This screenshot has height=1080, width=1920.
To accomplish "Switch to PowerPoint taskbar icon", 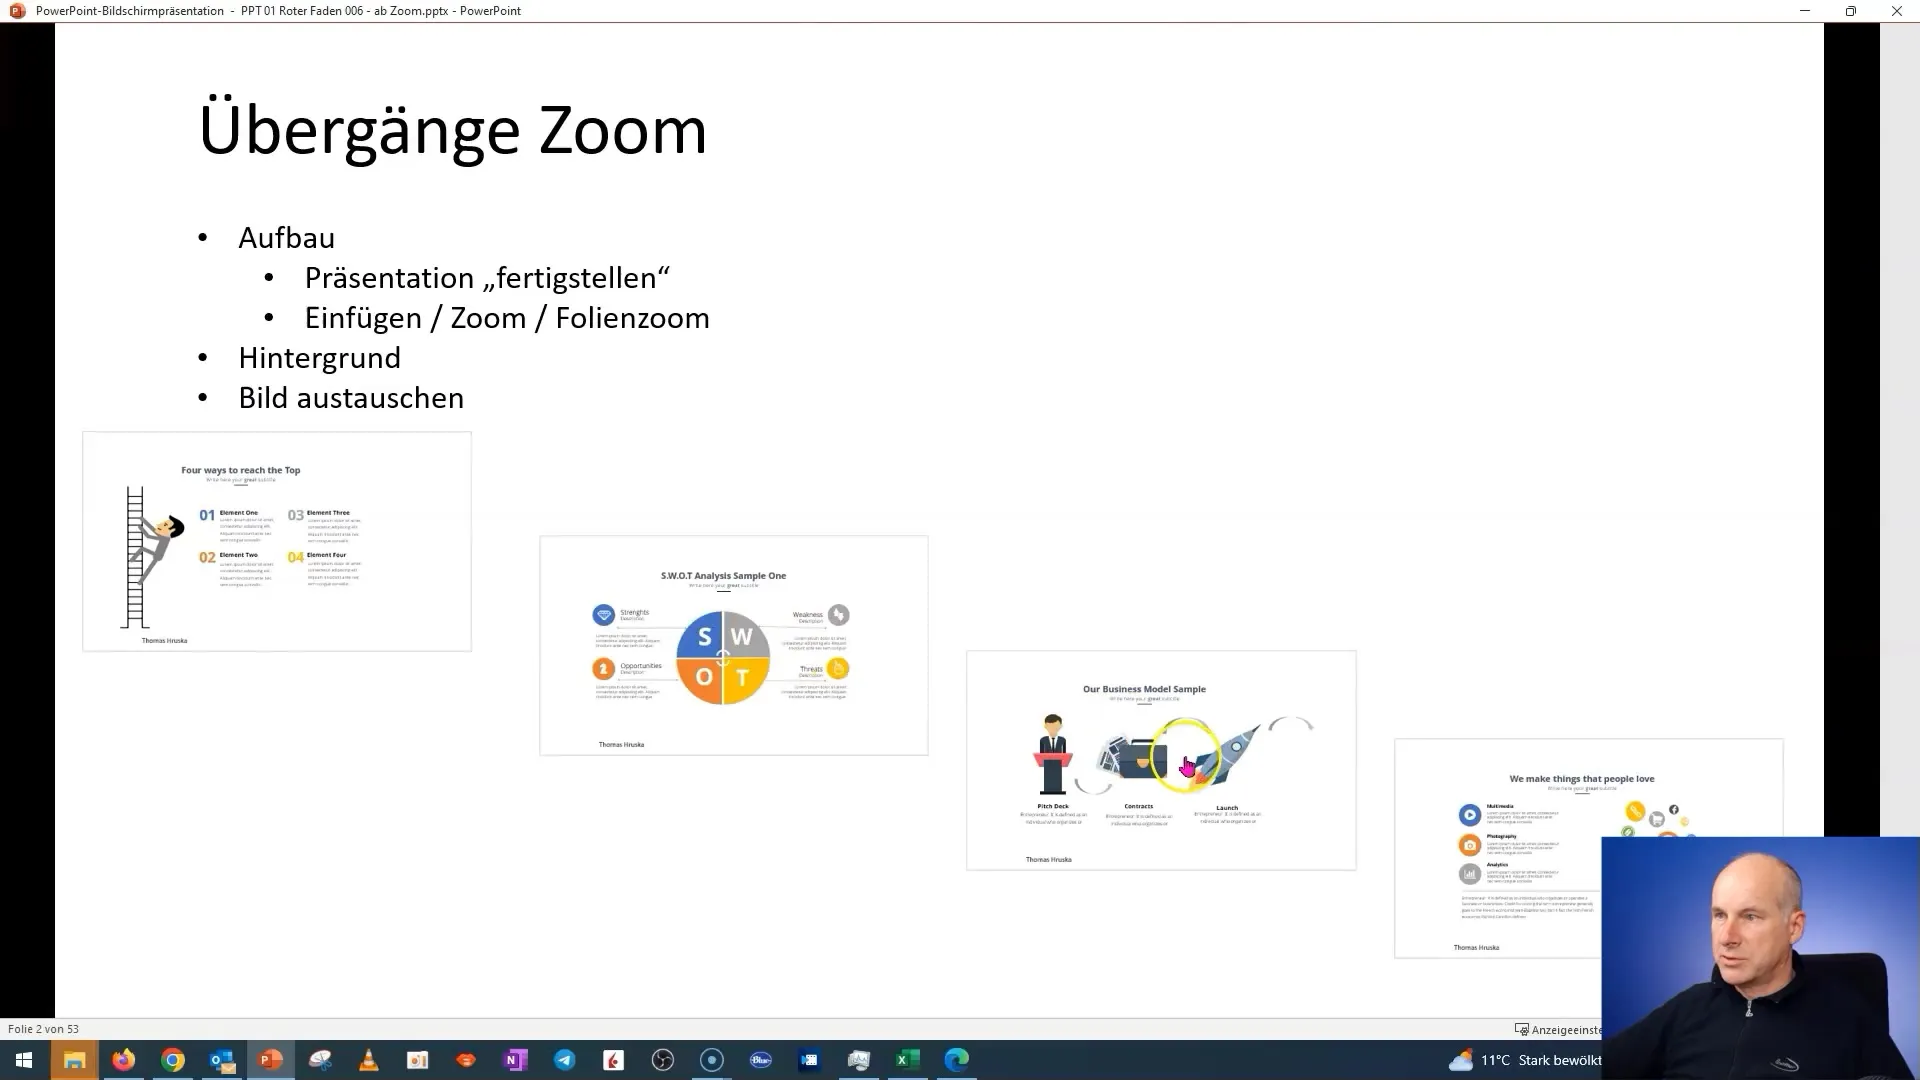I will point(270,1060).
